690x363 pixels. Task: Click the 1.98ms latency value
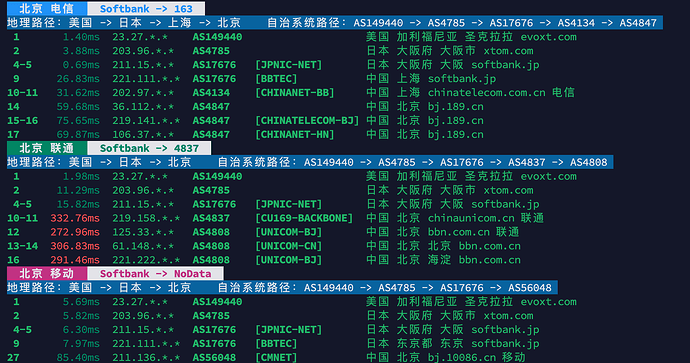click(81, 176)
